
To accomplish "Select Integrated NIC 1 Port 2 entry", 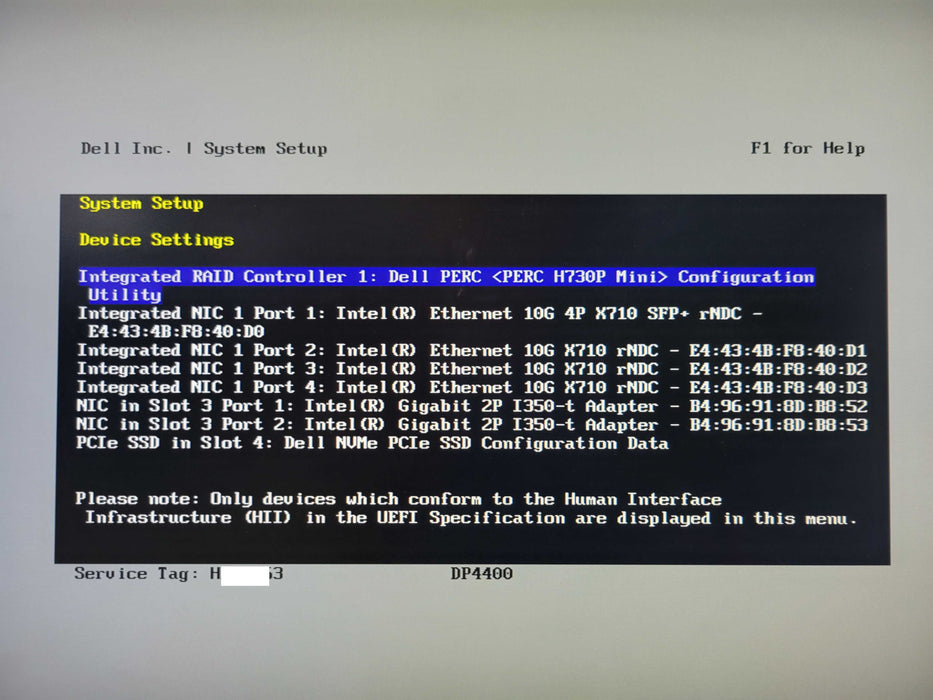I will tap(472, 350).
